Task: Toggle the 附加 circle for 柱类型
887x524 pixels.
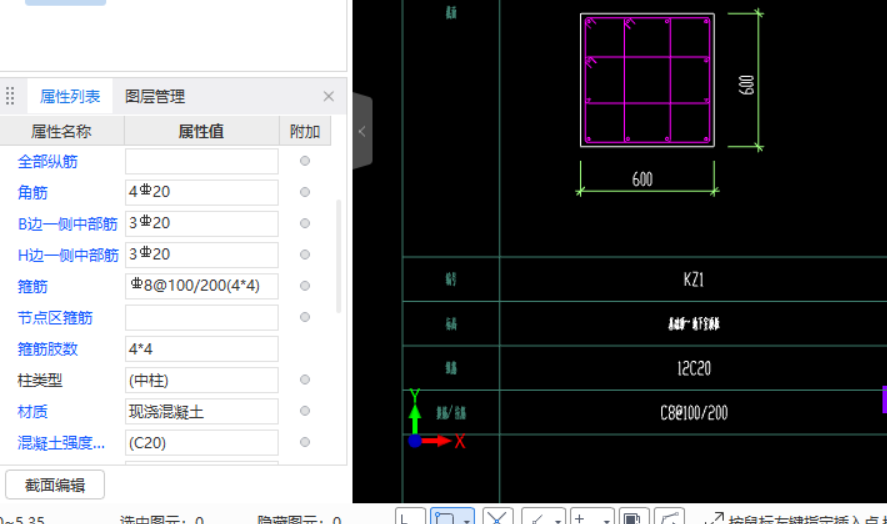Action: tap(305, 380)
